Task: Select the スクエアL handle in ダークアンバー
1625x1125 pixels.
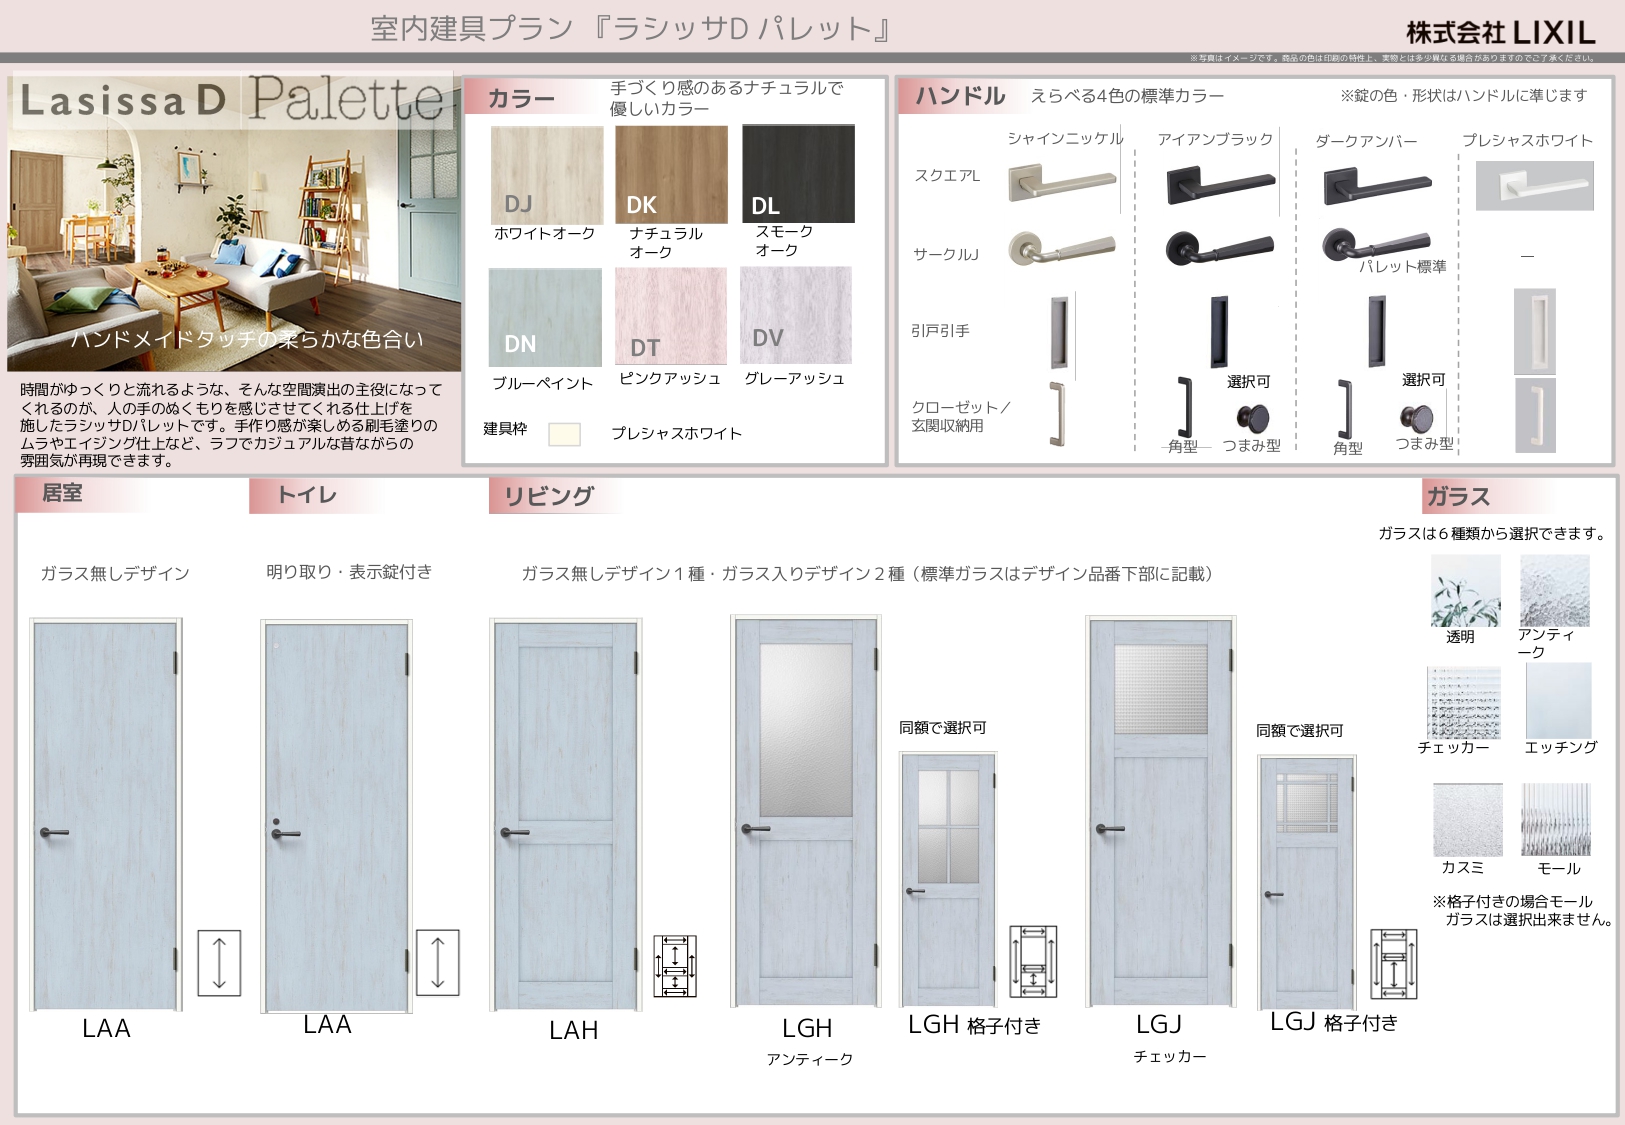Action: [1378, 186]
